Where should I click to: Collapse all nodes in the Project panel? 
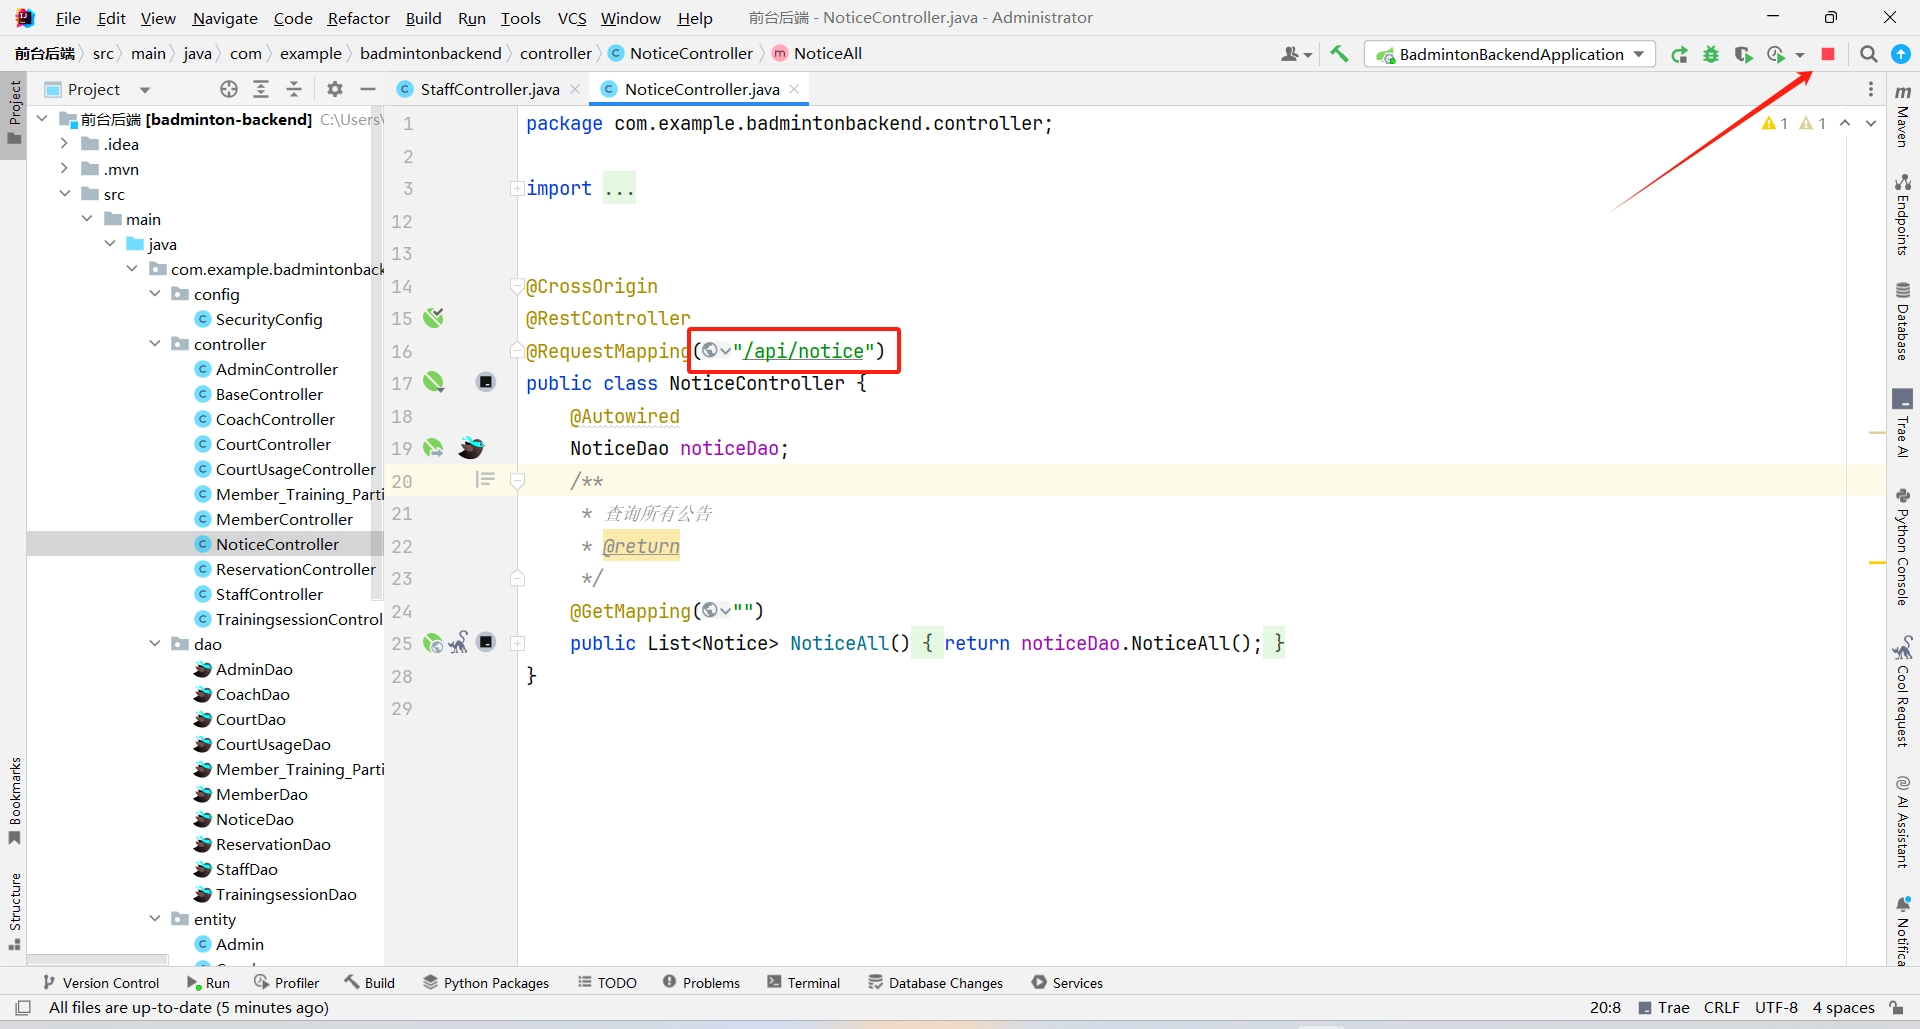click(x=294, y=89)
